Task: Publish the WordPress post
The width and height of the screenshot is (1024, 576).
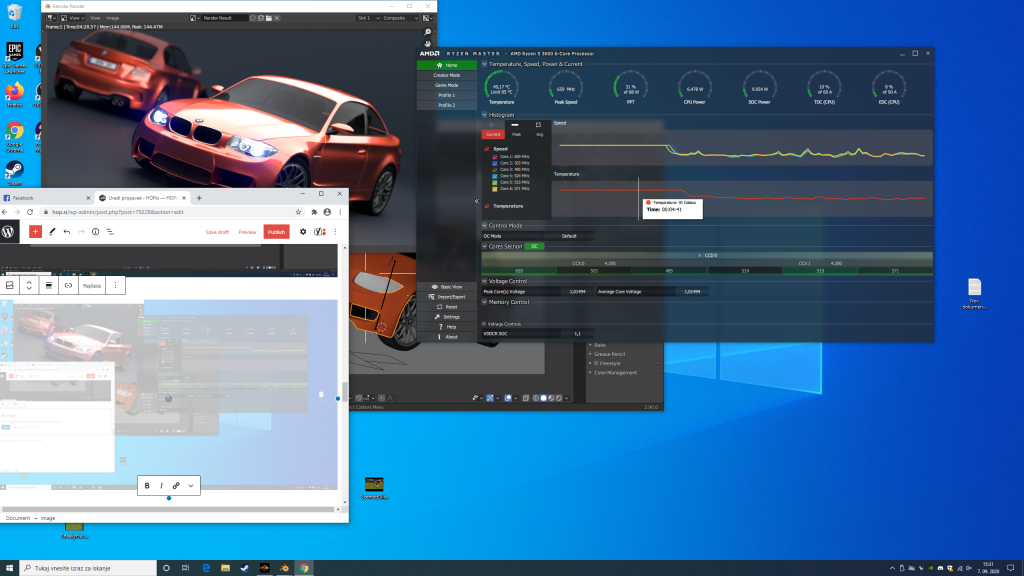Action: (x=276, y=232)
